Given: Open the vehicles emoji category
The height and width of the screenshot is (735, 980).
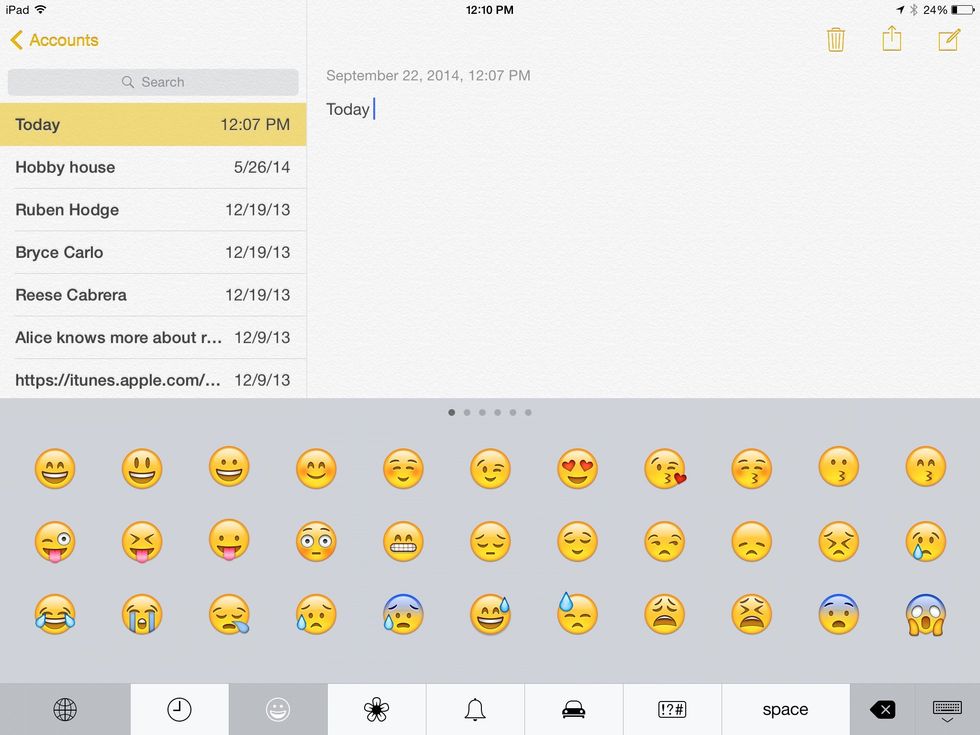Looking at the screenshot, I should coord(573,709).
